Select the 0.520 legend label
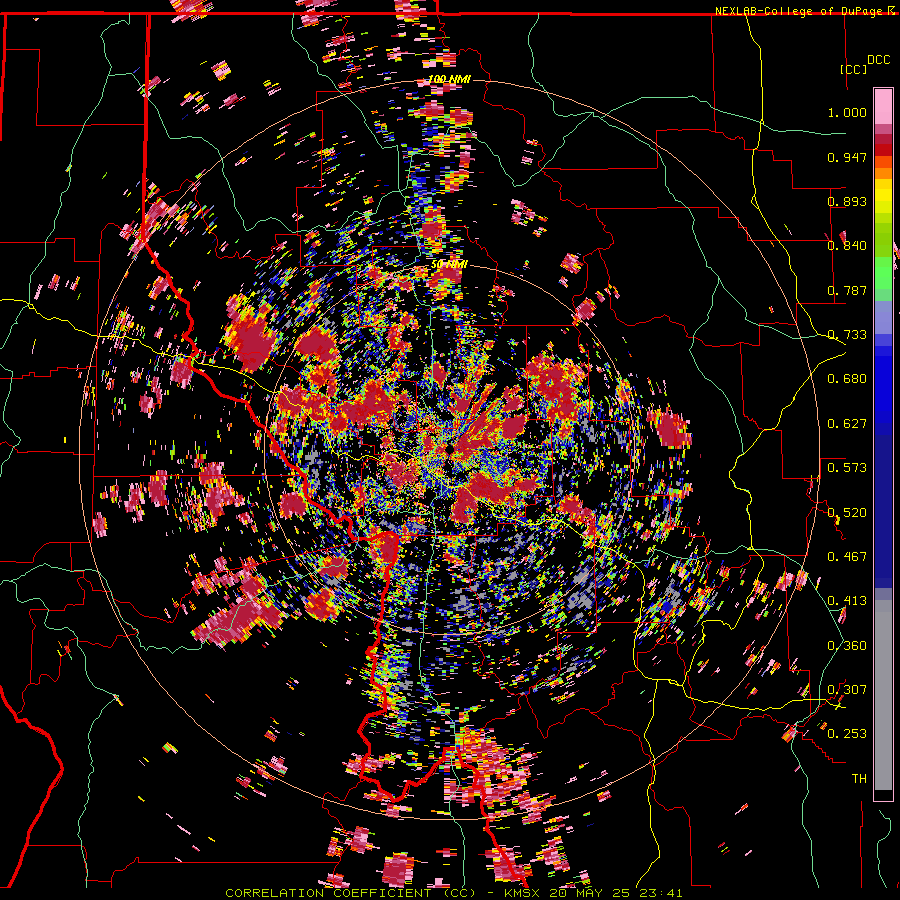This screenshot has height=900, width=900. tap(847, 513)
